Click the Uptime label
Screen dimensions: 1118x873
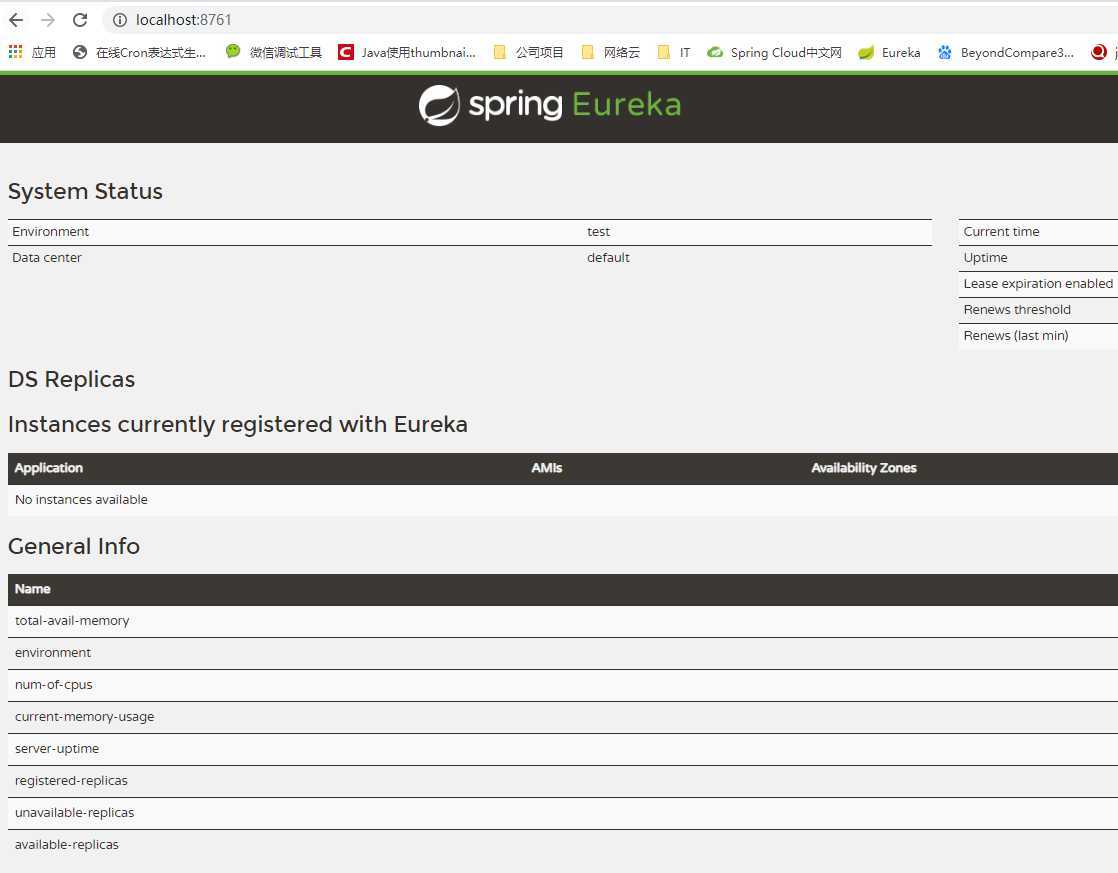(x=985, y=257)
